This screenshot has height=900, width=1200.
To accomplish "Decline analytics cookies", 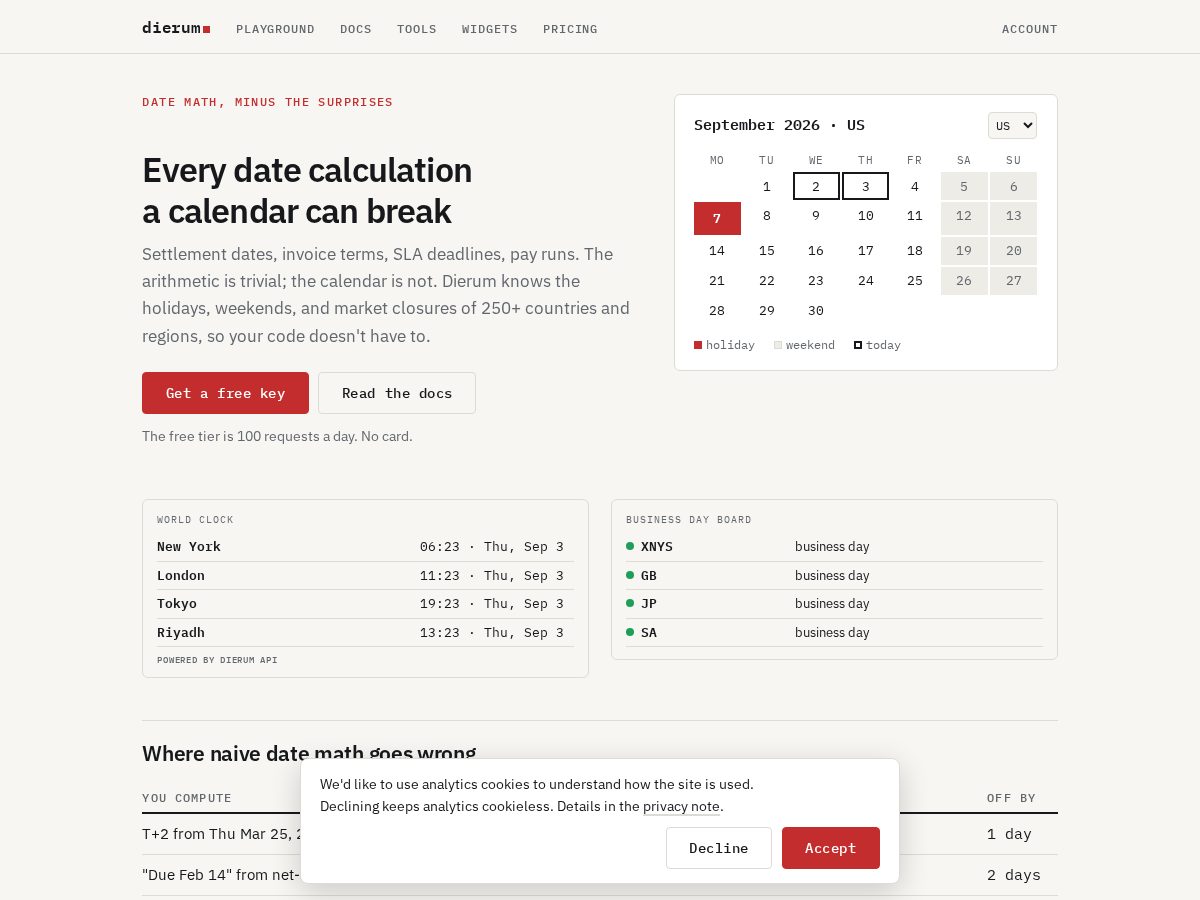I will (718, 848).
